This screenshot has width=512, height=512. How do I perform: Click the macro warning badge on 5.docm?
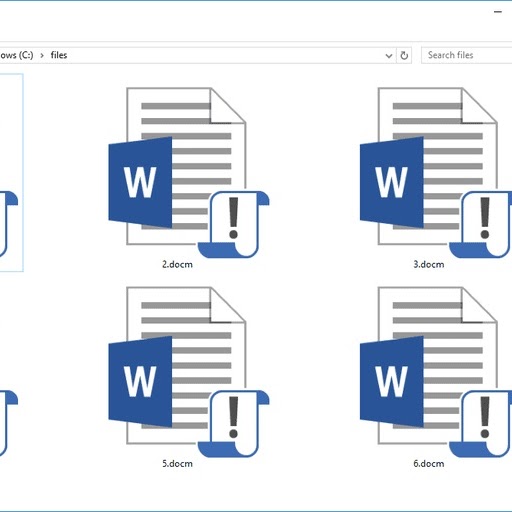(234, 424)
